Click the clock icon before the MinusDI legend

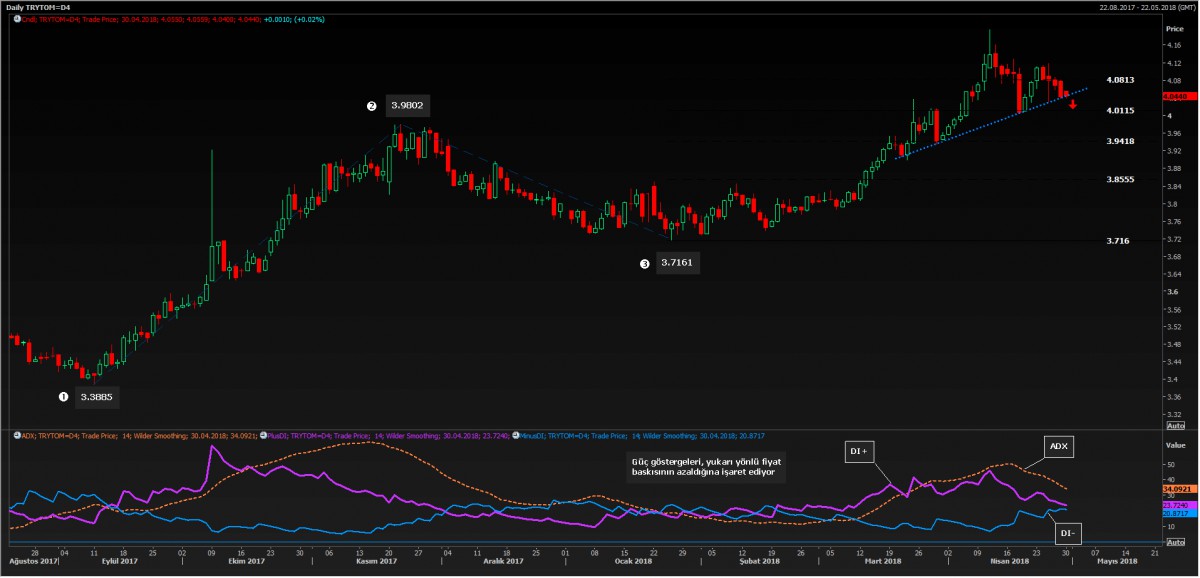pos(516,435)
